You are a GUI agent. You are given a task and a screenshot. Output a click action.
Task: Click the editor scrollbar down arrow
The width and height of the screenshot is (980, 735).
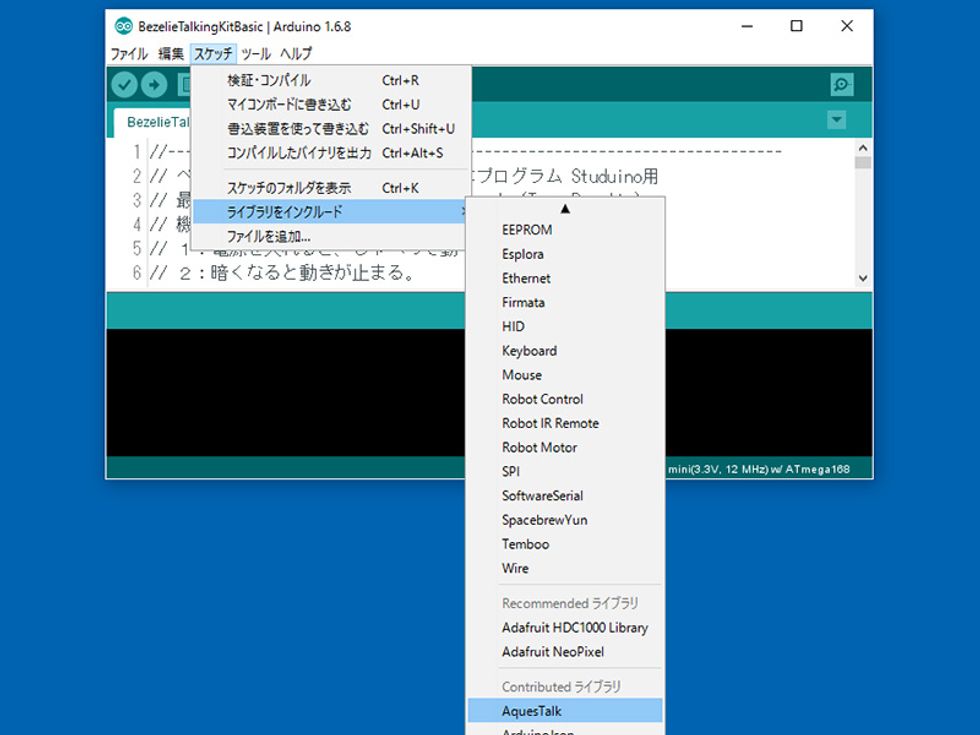[862, 279]
